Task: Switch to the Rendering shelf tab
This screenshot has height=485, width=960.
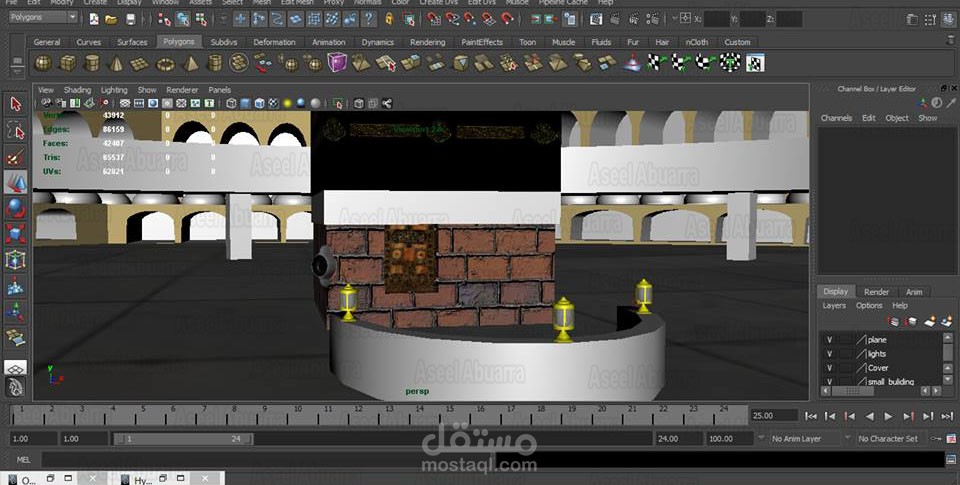Action: tap(427, 42)
